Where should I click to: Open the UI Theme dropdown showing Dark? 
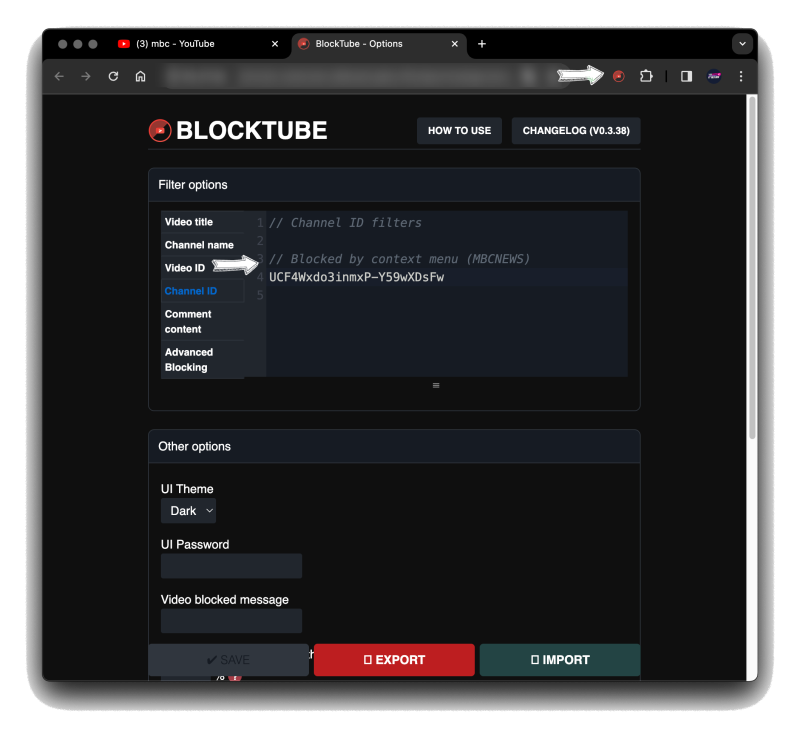(188, 510)
